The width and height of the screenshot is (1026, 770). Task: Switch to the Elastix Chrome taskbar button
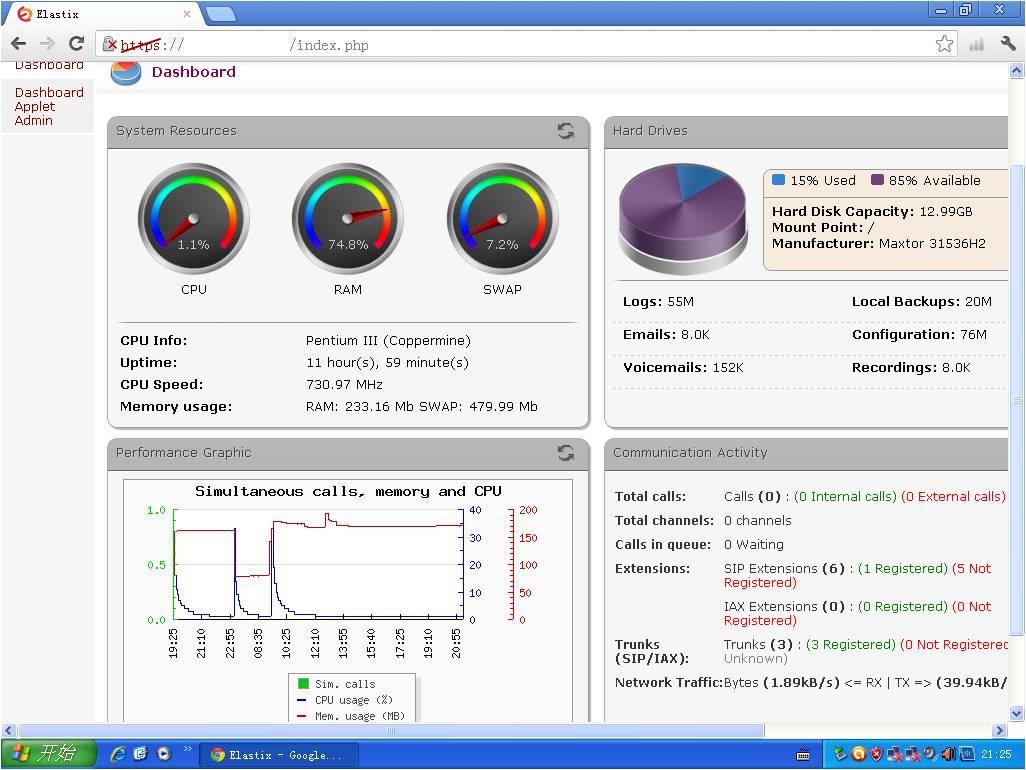coord(281,755)
